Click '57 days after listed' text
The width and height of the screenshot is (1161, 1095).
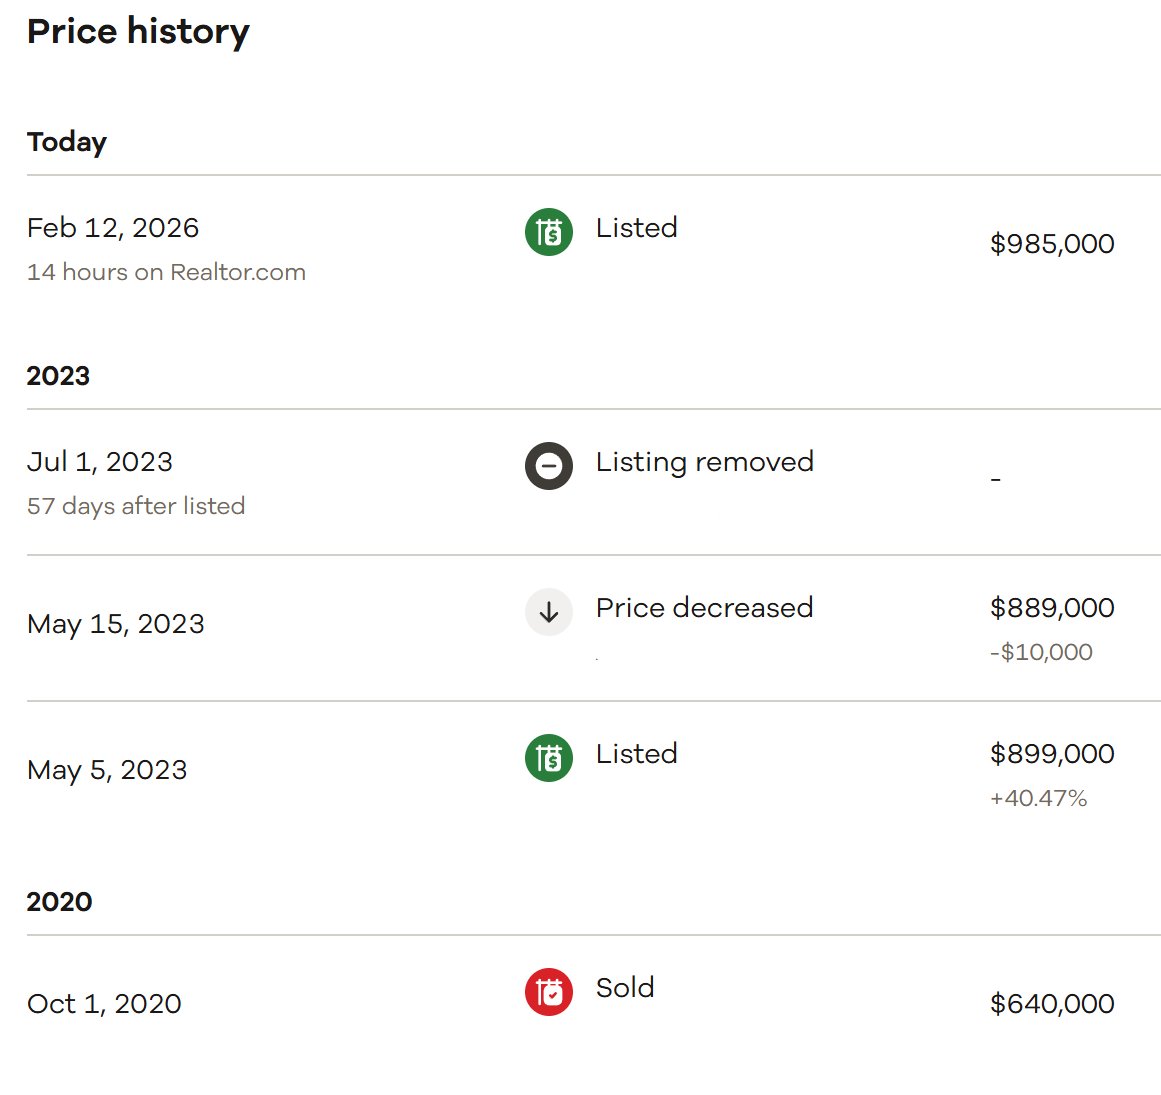[136, 506]
